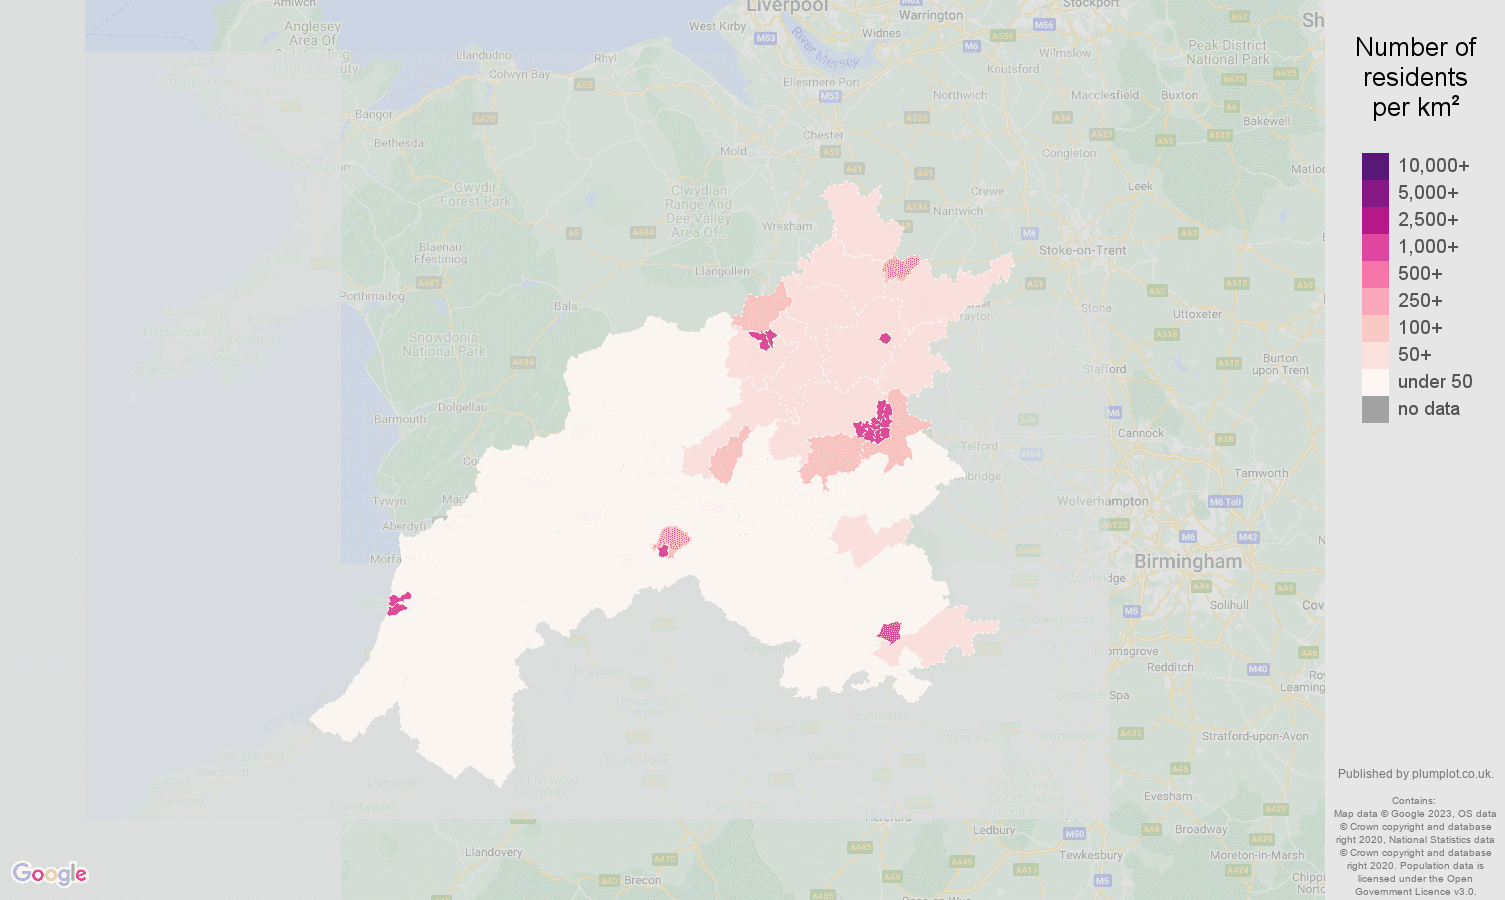The height and width of the screenshot is (900, 1505).
Task: Click the A494 road badge near Bala
Action: click(522, 363)
